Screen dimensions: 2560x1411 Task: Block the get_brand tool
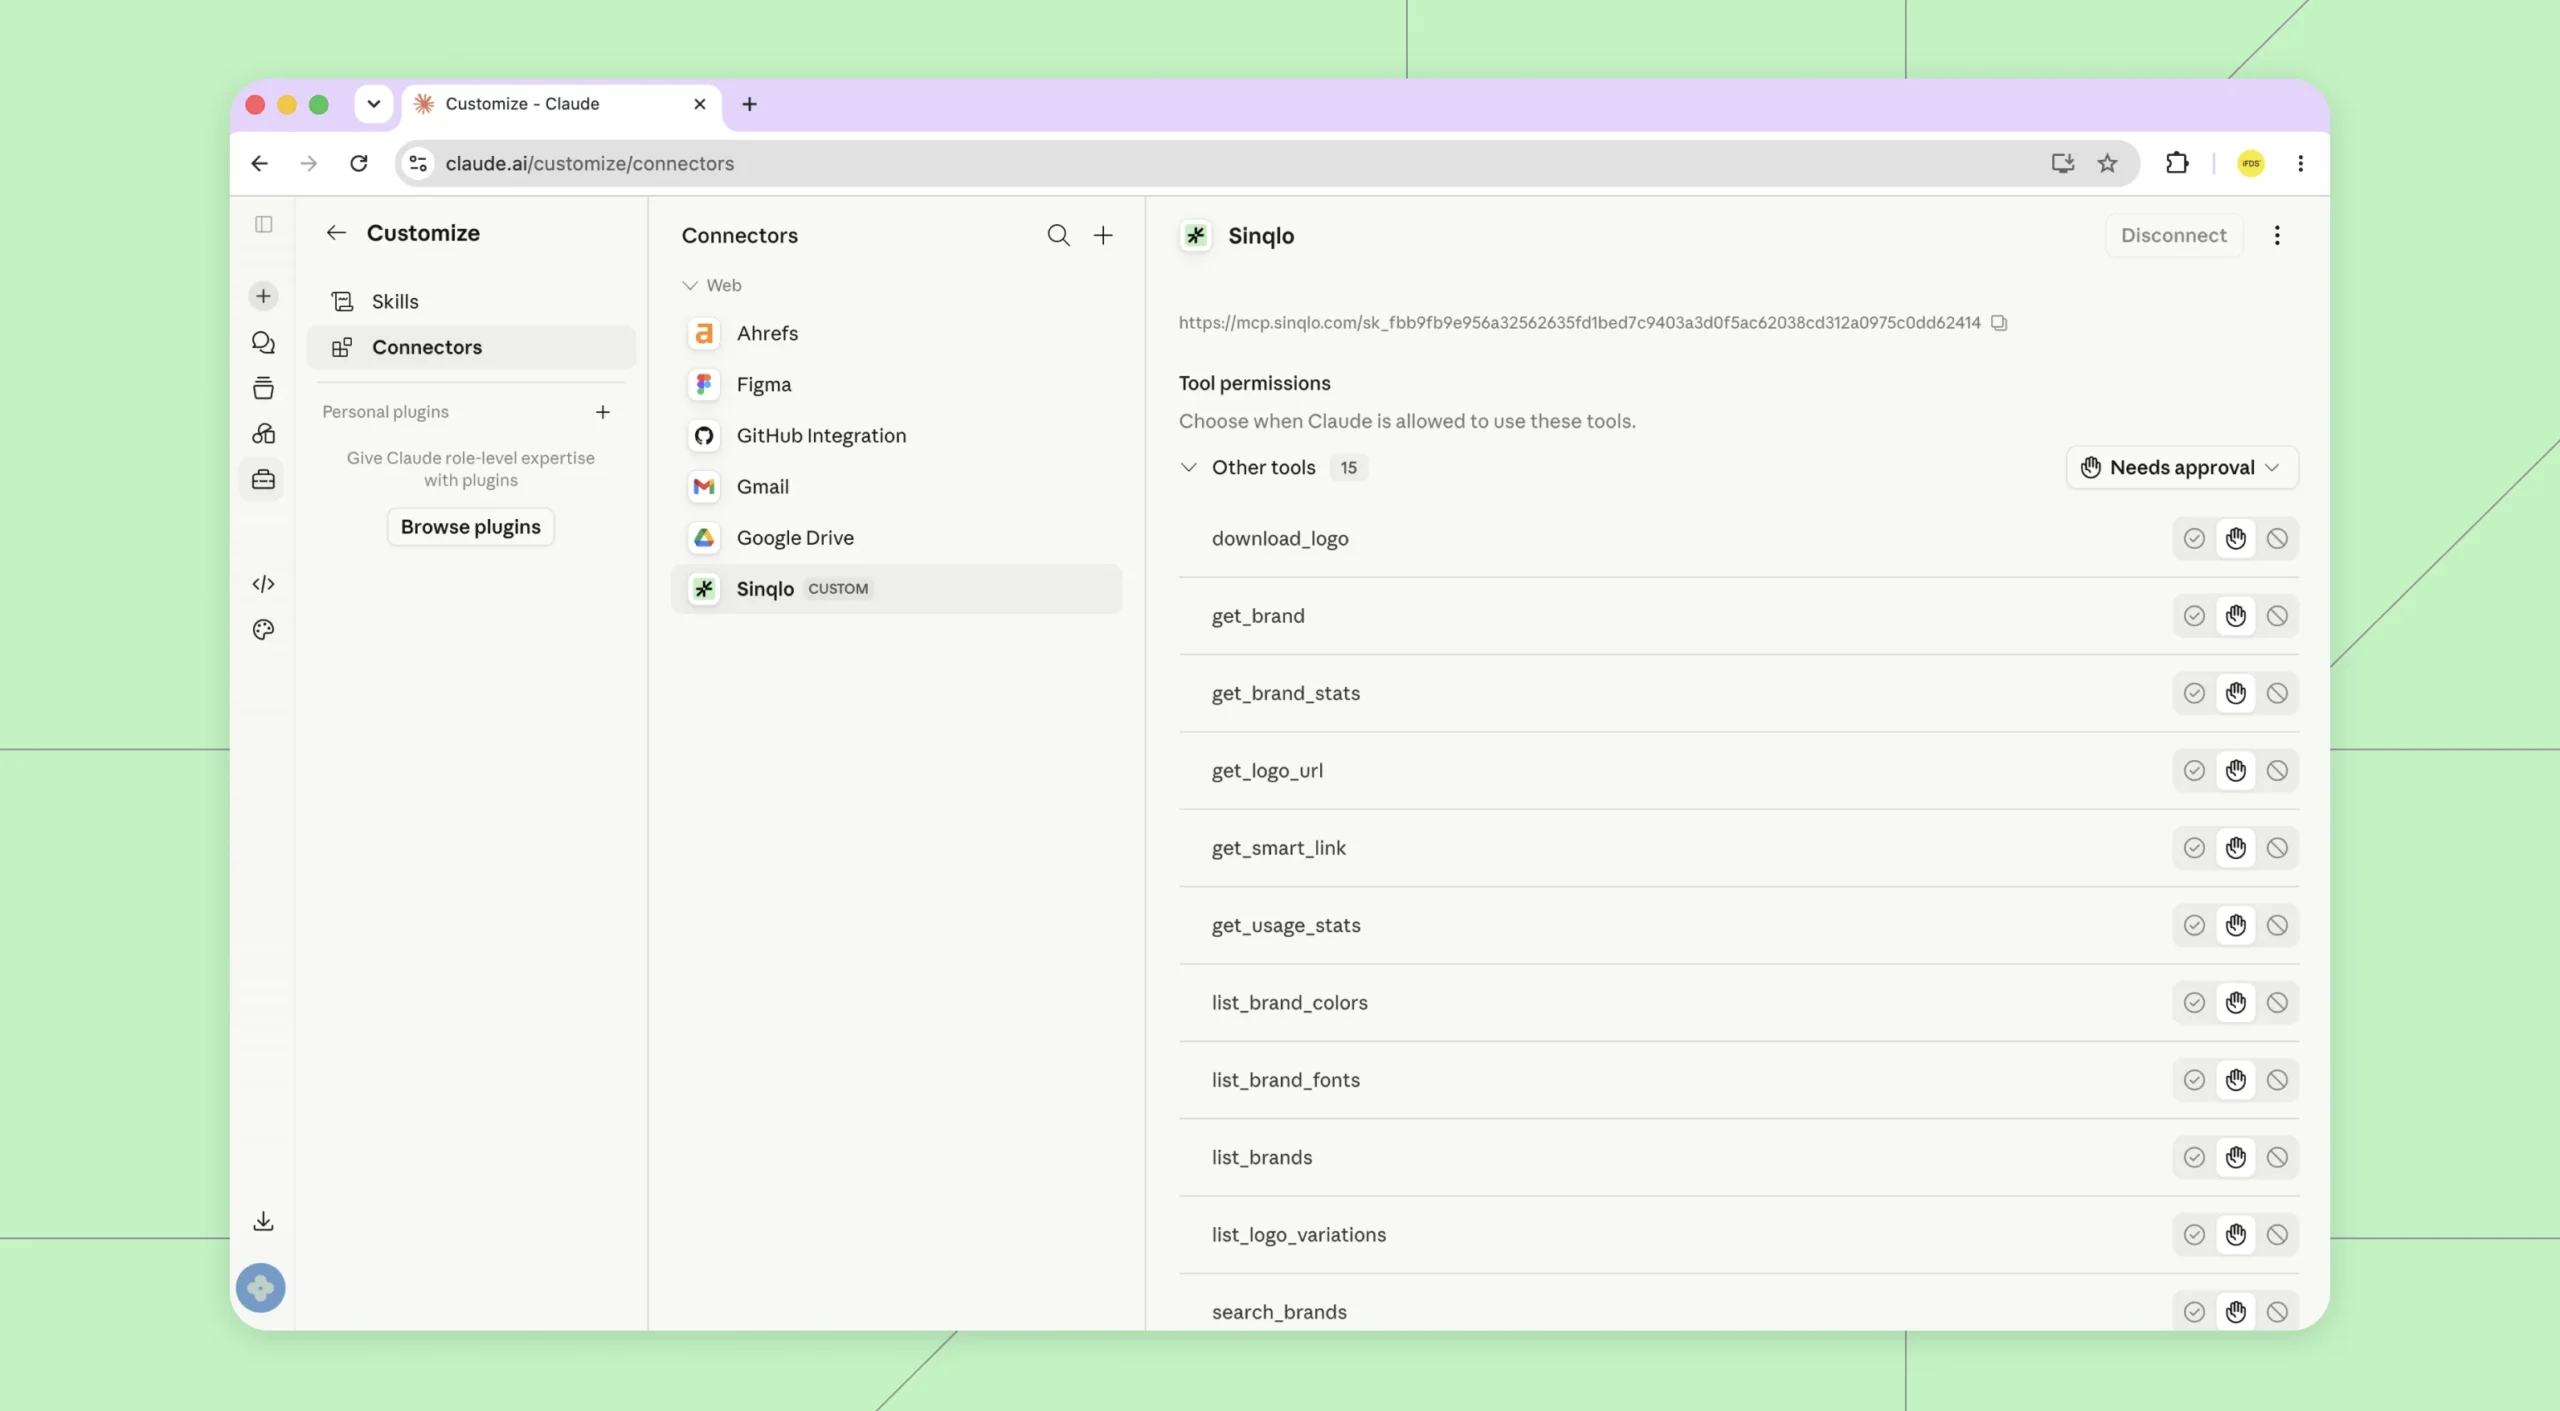(2277, 616)
